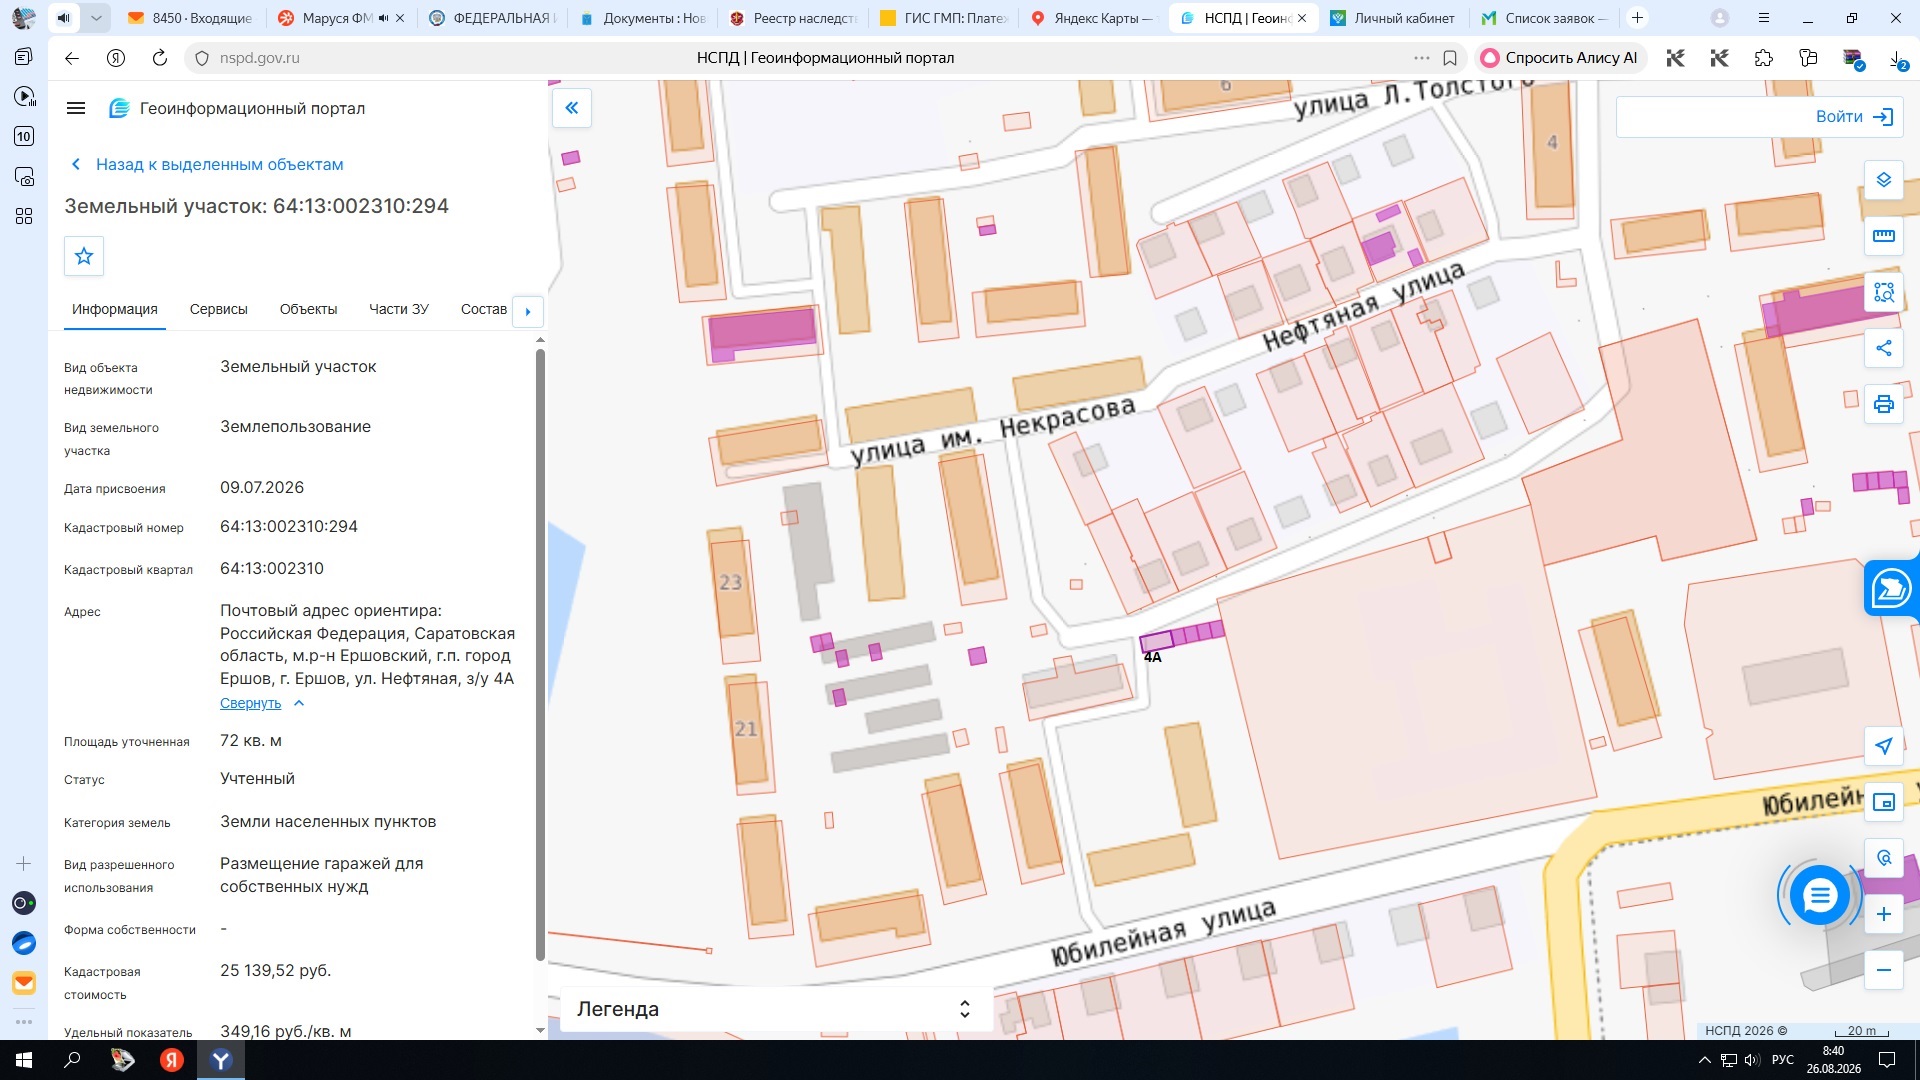Click the Свернуть link under the address
This screenshot has width=1920, height=1080.
[250, 703]
